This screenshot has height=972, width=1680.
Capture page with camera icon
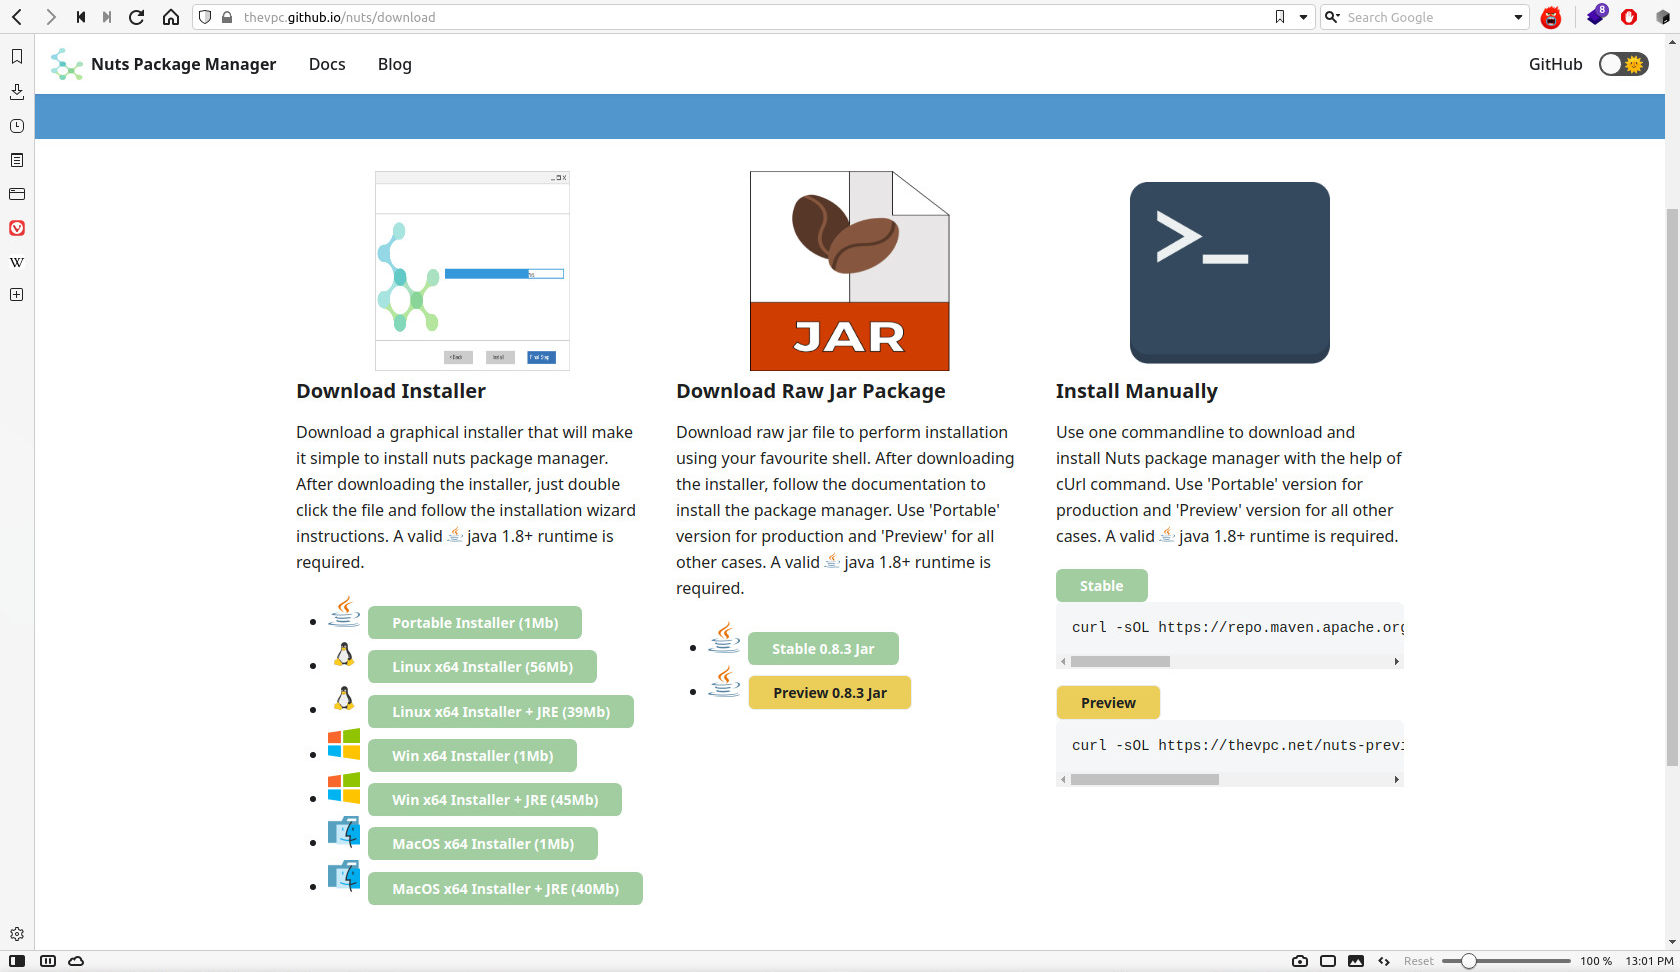click(1299, 961)
